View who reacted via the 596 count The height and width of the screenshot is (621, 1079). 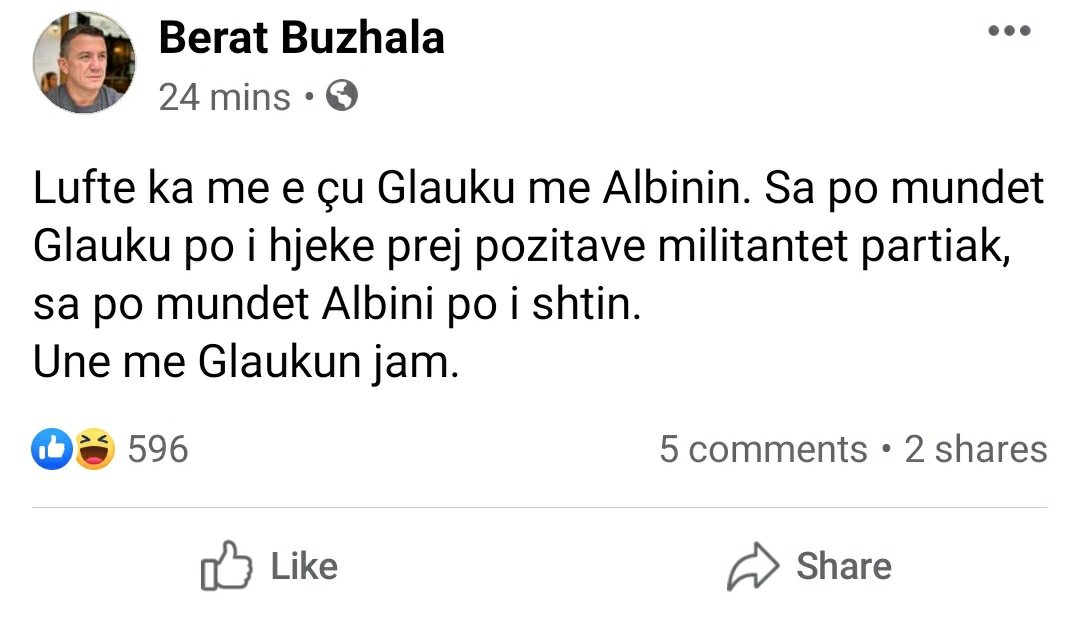pos(158,449)
